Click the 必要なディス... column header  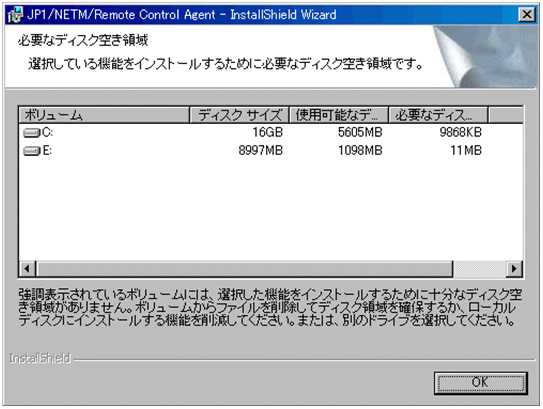[x=438, y=115]
